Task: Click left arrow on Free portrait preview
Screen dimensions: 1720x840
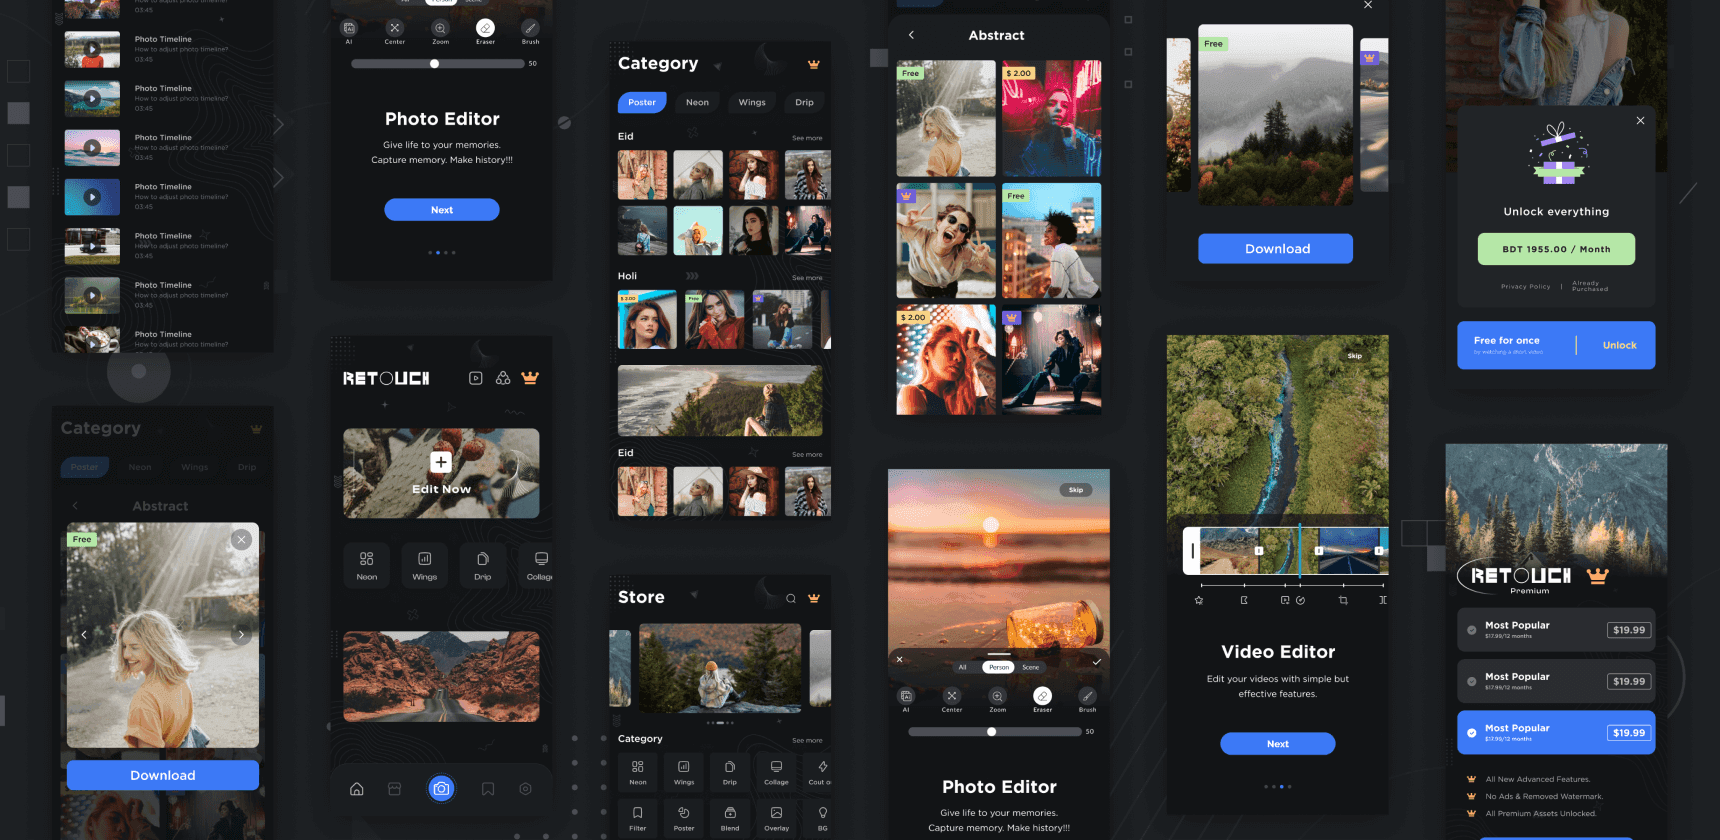Action: click(x=84, y=634)
